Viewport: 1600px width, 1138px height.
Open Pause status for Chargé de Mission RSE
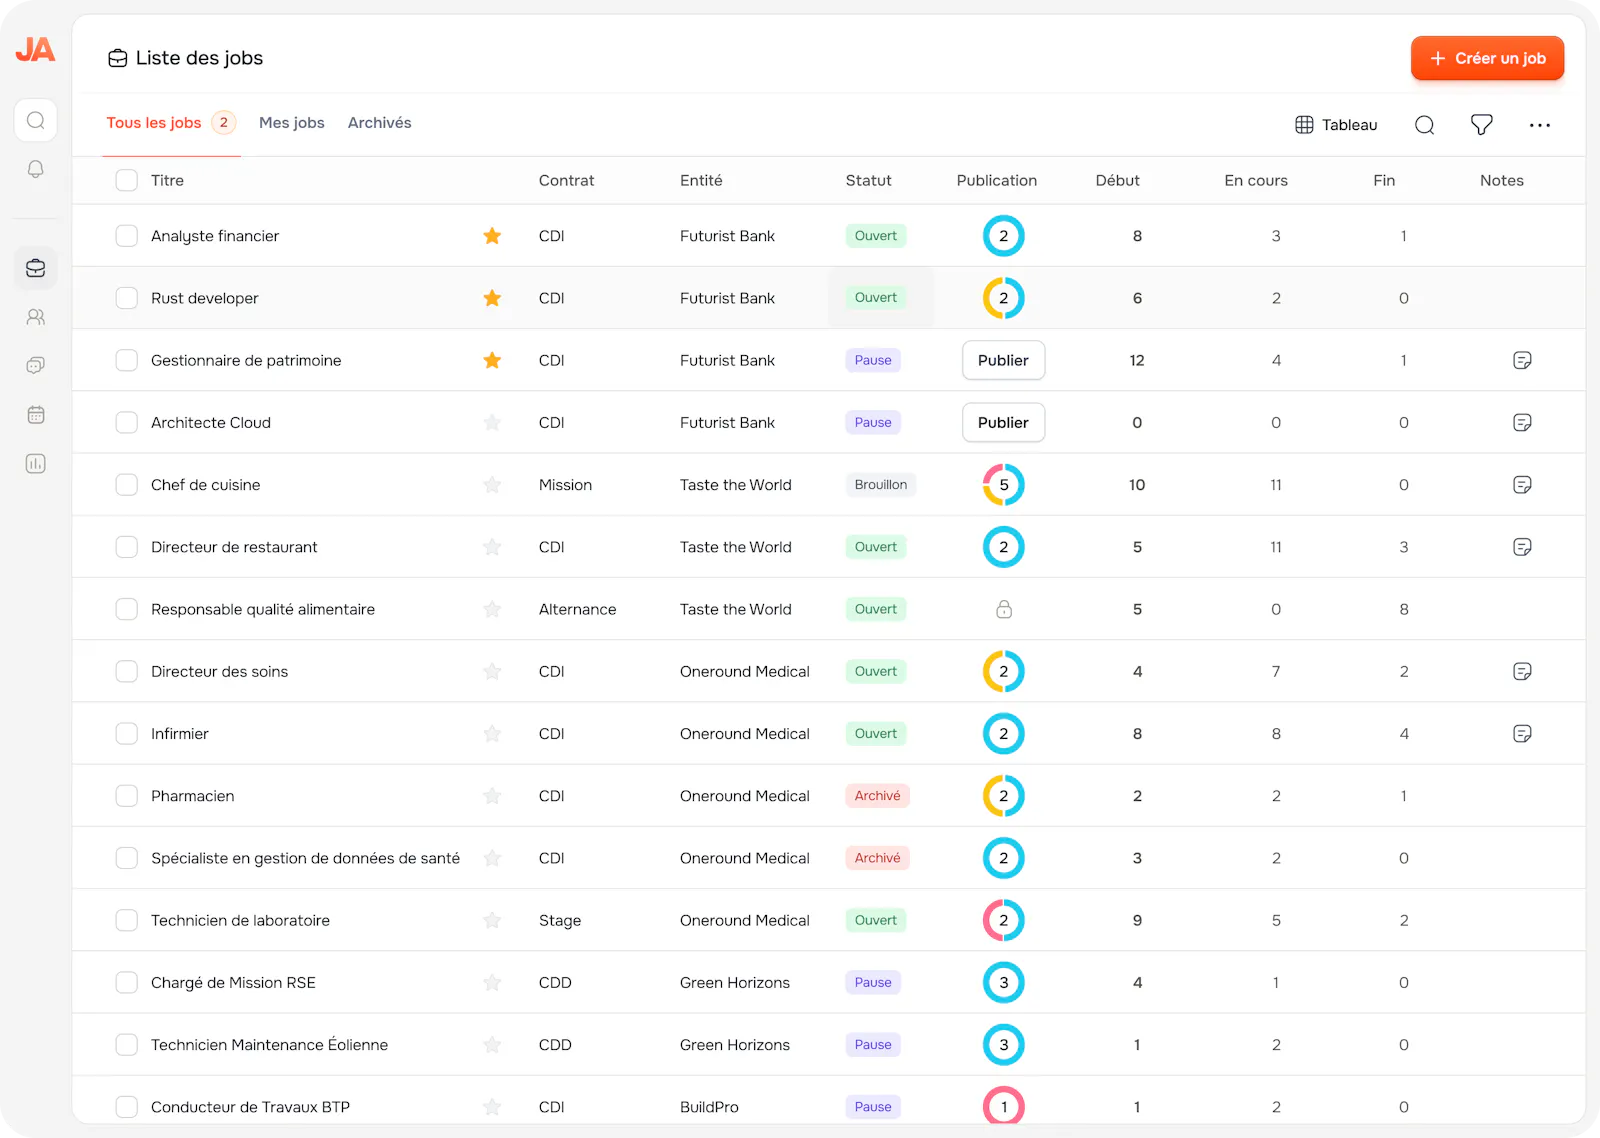pyautogui.click(x=873, y=983)
